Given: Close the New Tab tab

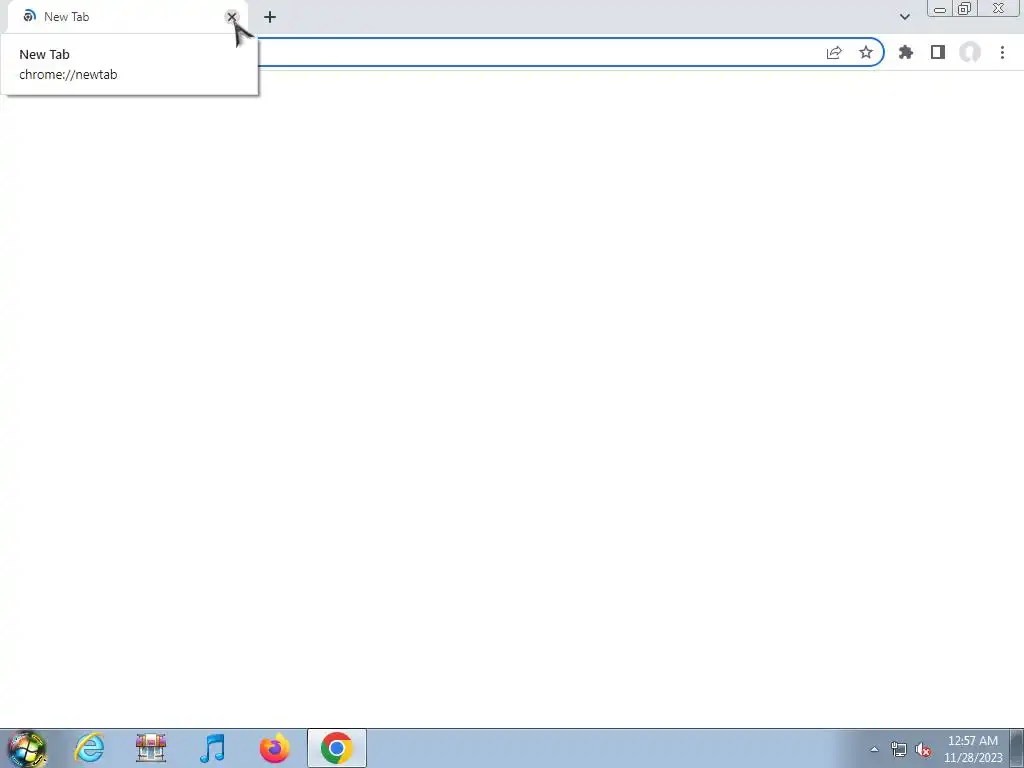Looking at the screenshot, I should (231, 17).
